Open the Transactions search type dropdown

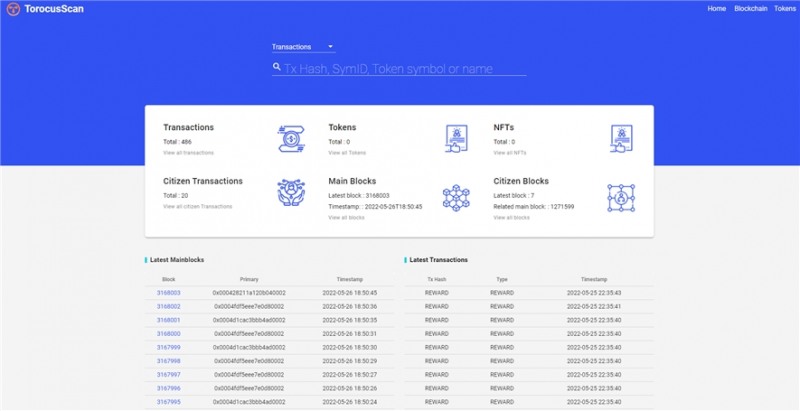(303, 46)
